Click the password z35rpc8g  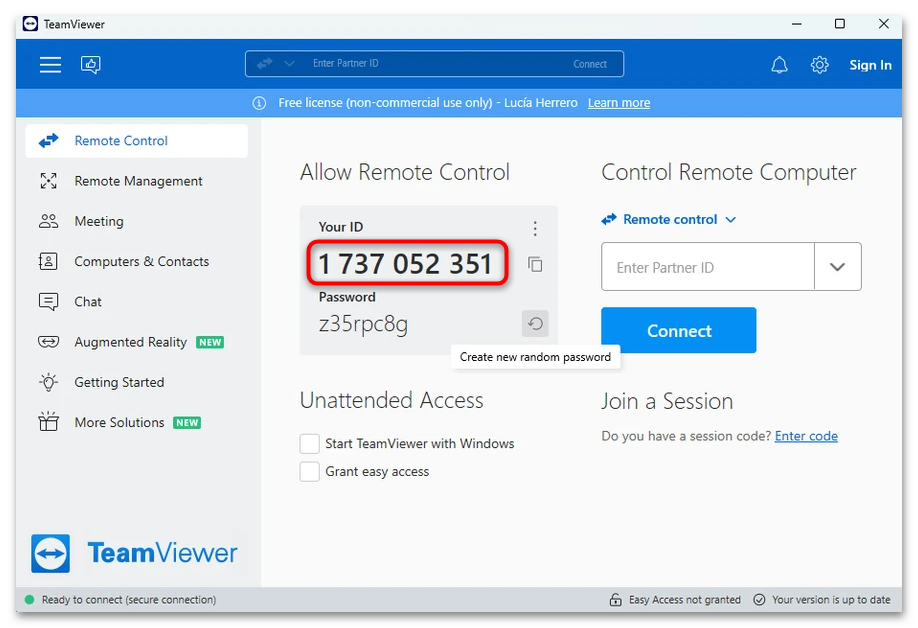[x=363, y=324]
